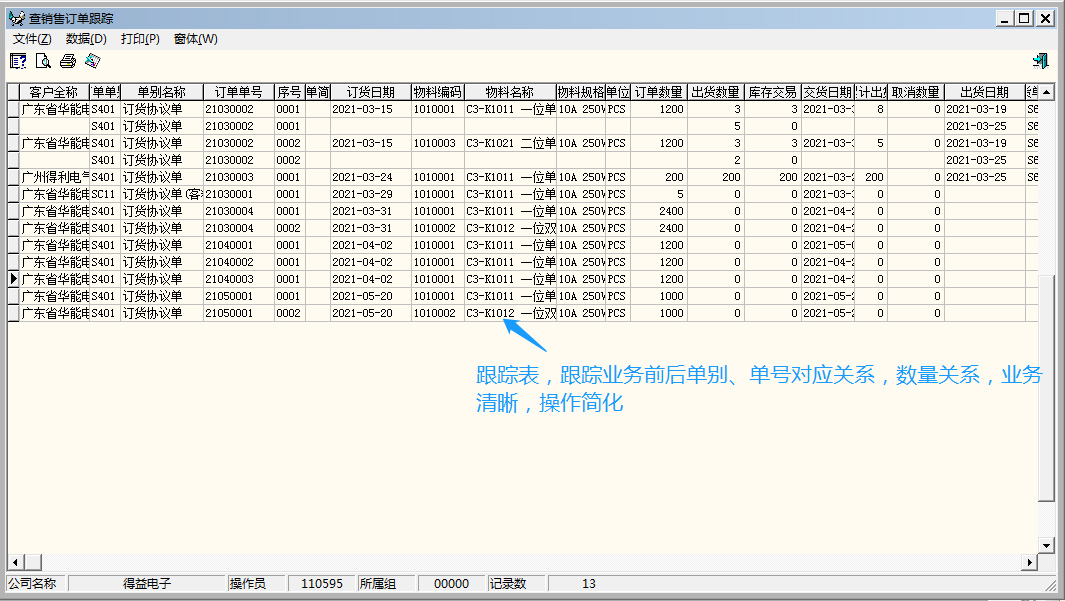Click the vertical scrollbar down arrow
The image size is (1065, 601).
tap(1047, 545)
